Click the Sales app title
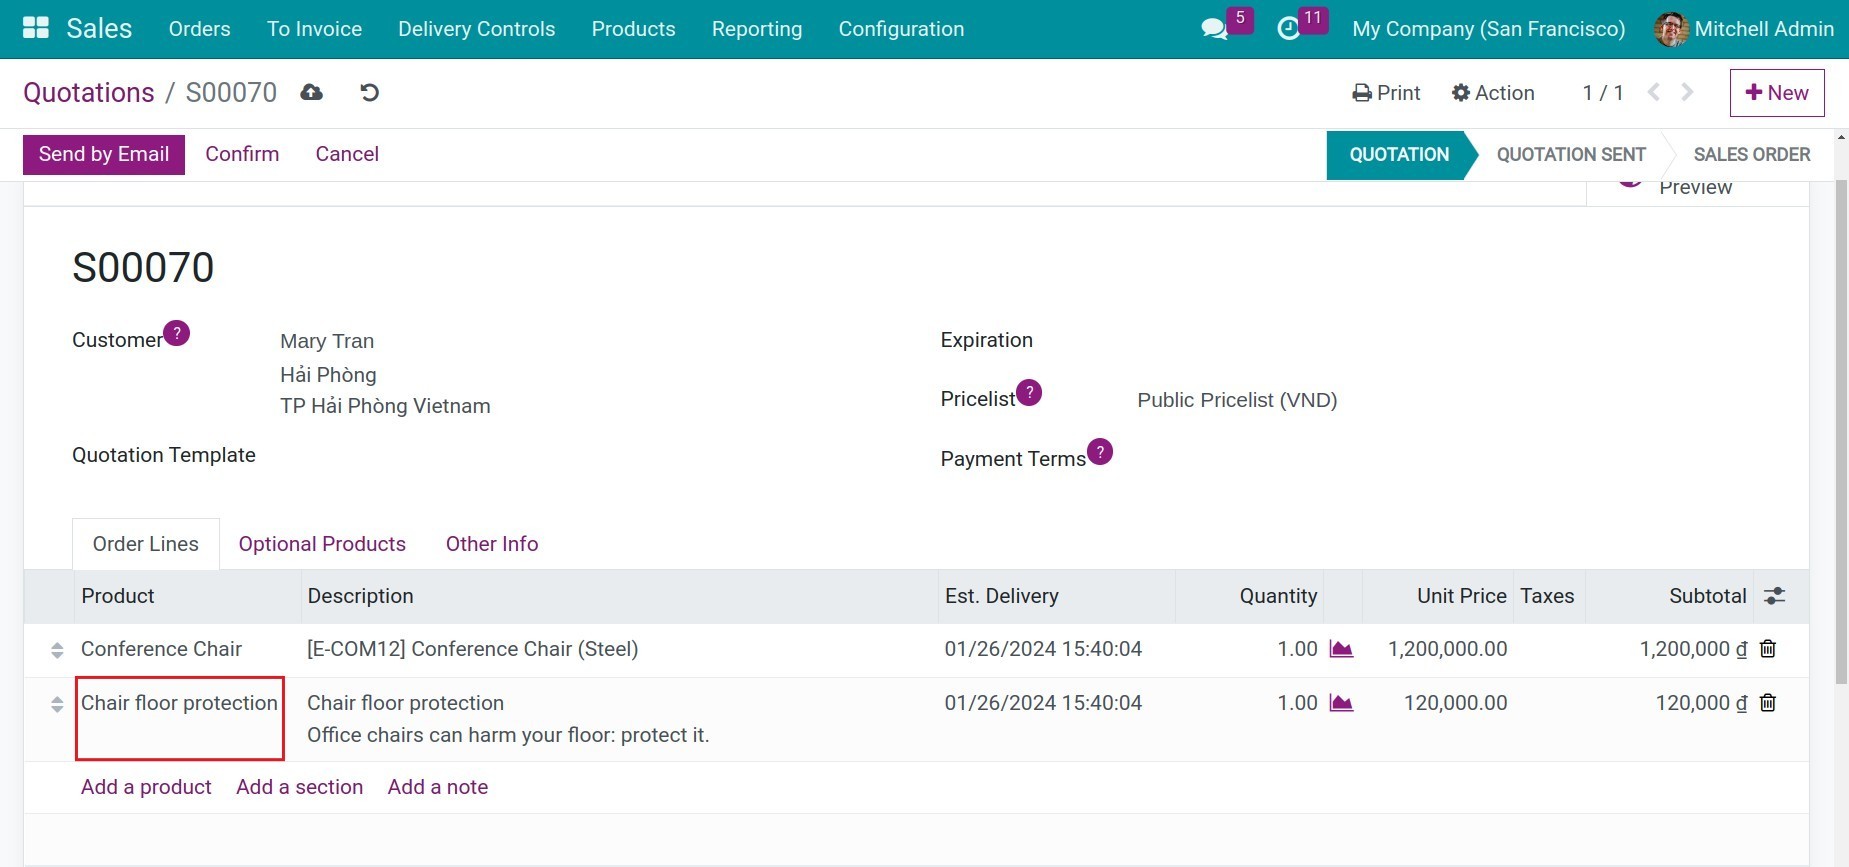Screen dimensions: 1849x867 click(x=99, y=28)
